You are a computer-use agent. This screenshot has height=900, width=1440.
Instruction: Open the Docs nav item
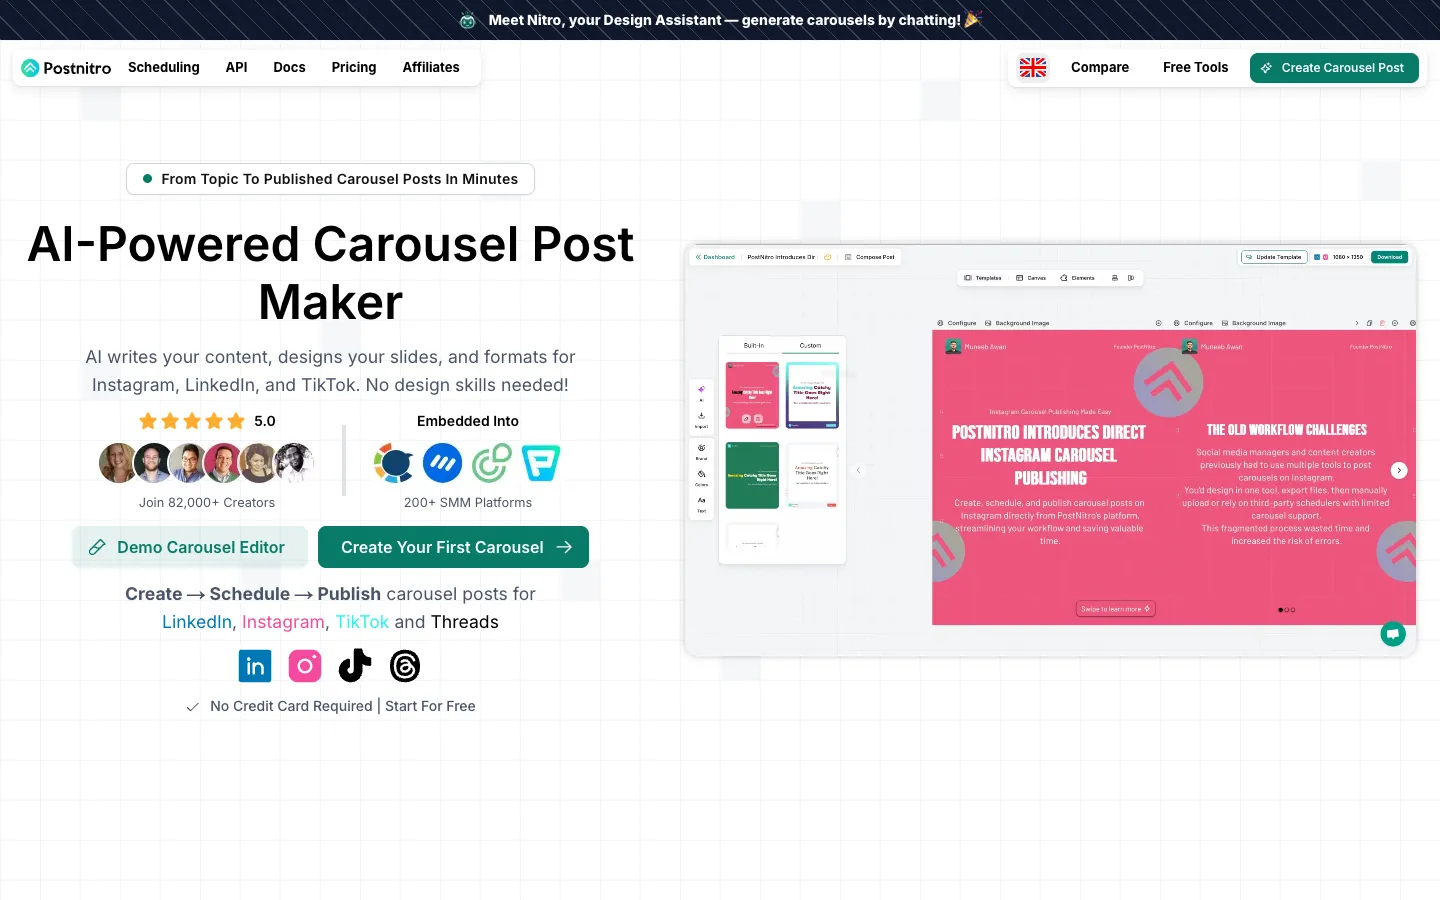tap(289, 67)
